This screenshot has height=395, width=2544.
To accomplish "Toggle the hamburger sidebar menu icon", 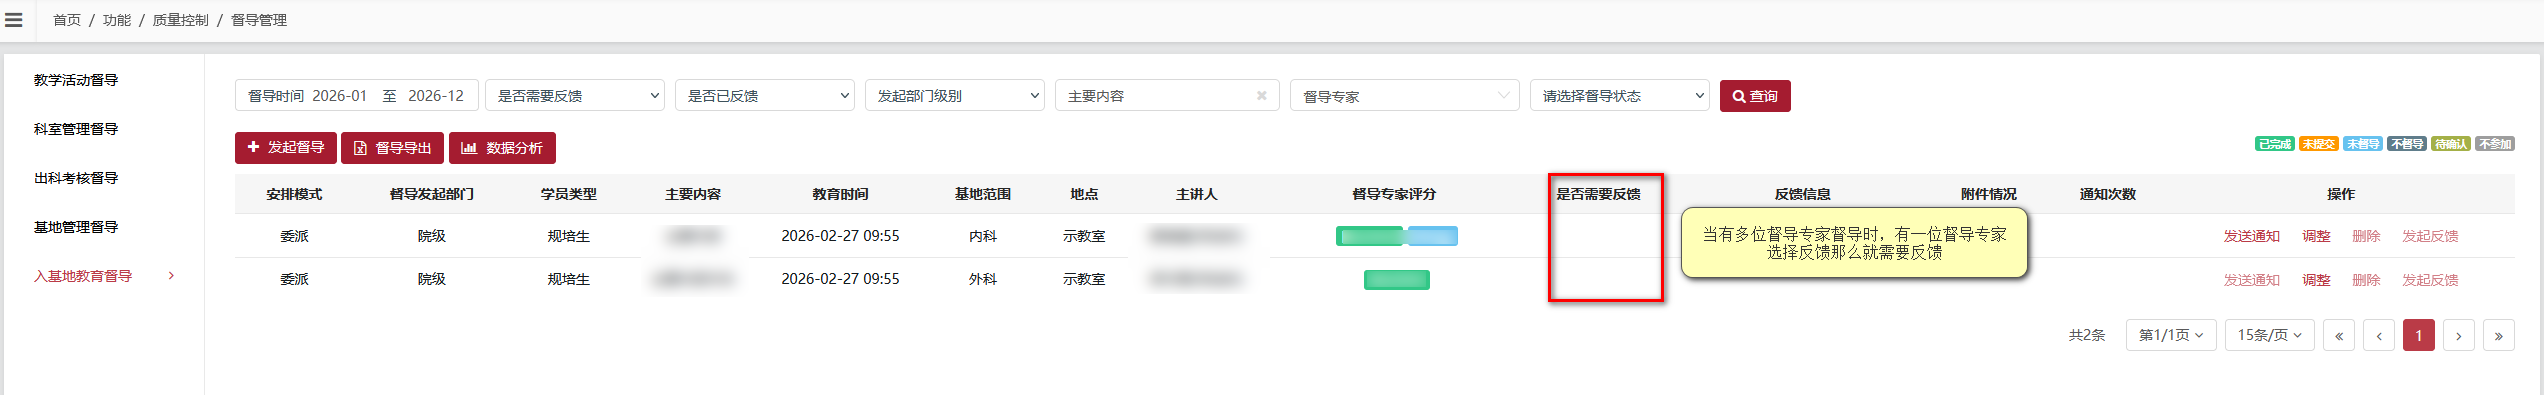I will 14,20.
